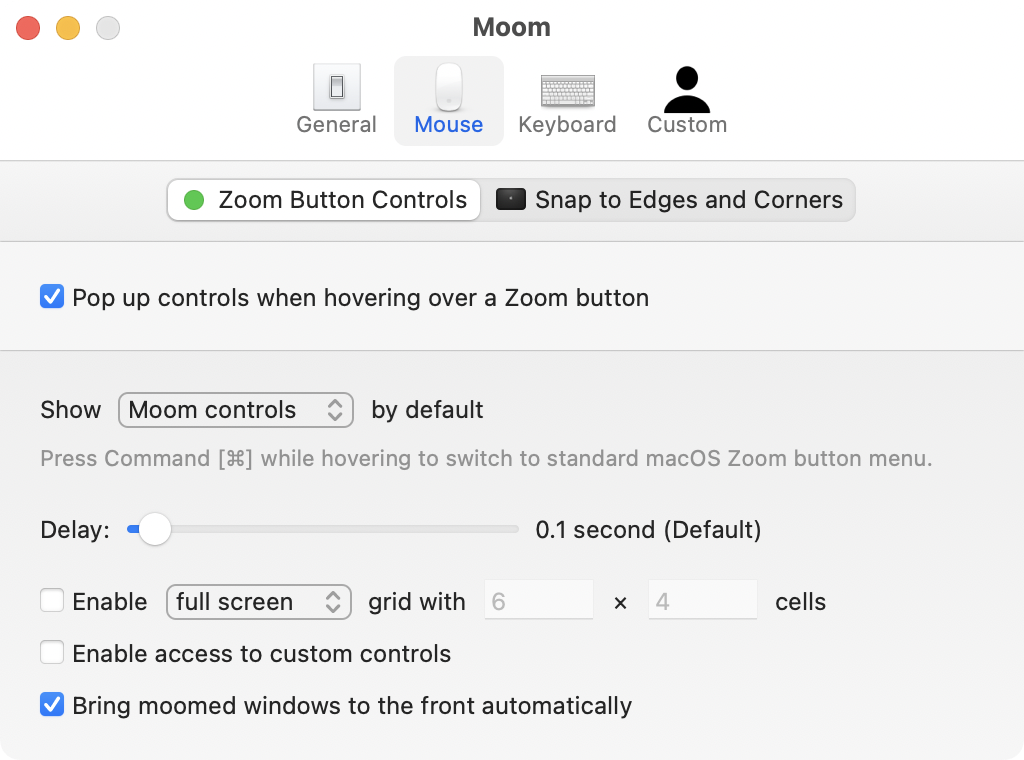Image resolution: width=1024 pixels, height=760 pixels.
Task: Select the Mouse icon in toolbar
Action: pos(449,88)
